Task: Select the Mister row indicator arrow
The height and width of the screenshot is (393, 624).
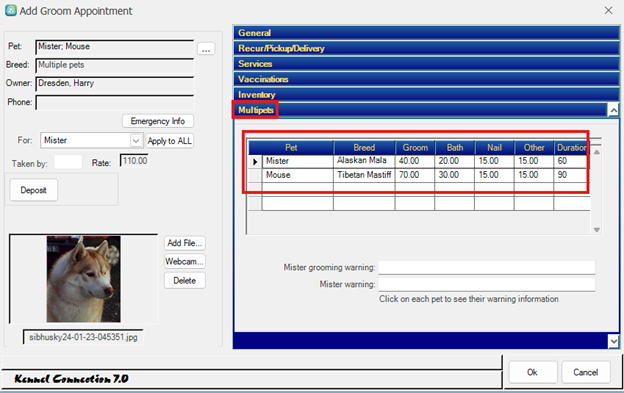Action: tap(255, 161)
